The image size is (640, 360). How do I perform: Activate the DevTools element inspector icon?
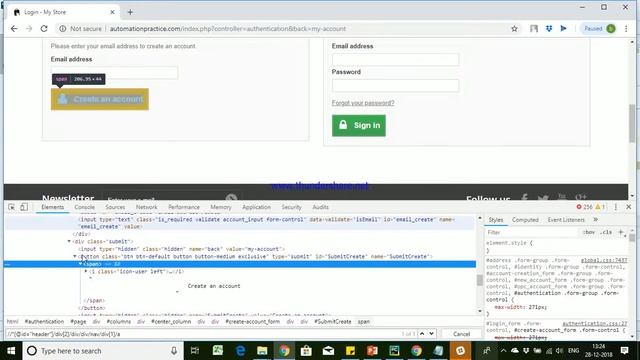pyautogui.click(x=11, y=207)
